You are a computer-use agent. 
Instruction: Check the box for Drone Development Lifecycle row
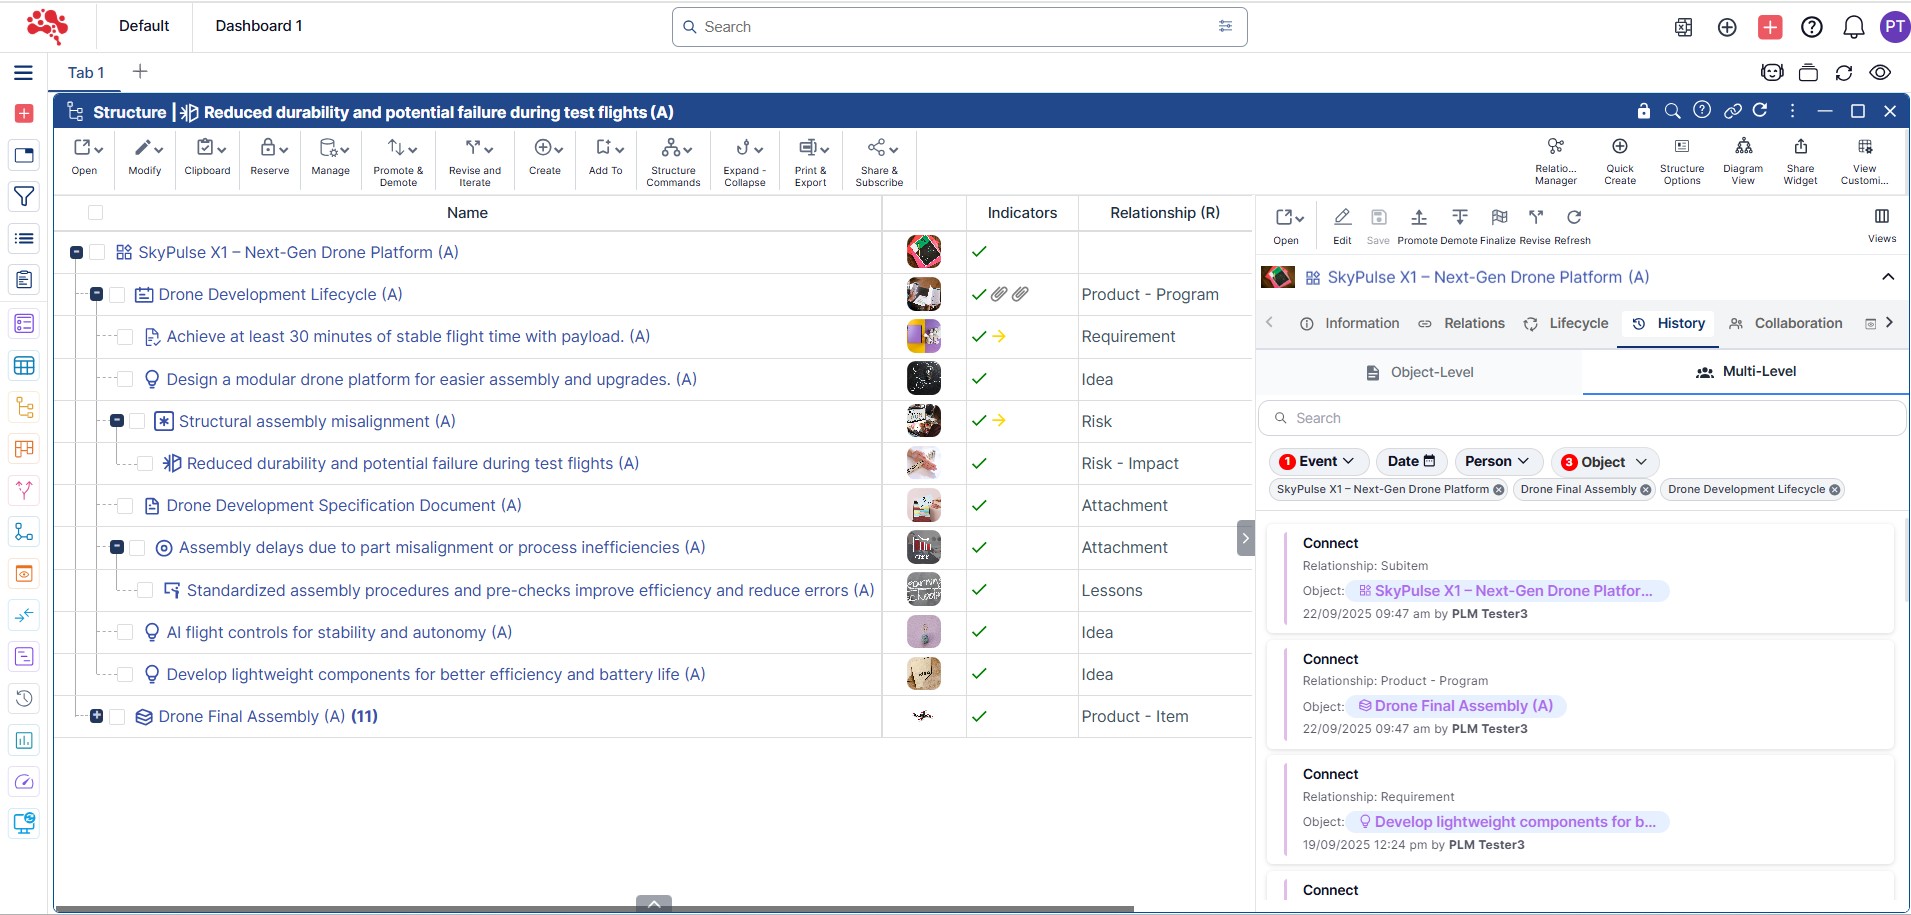(117, 295)
